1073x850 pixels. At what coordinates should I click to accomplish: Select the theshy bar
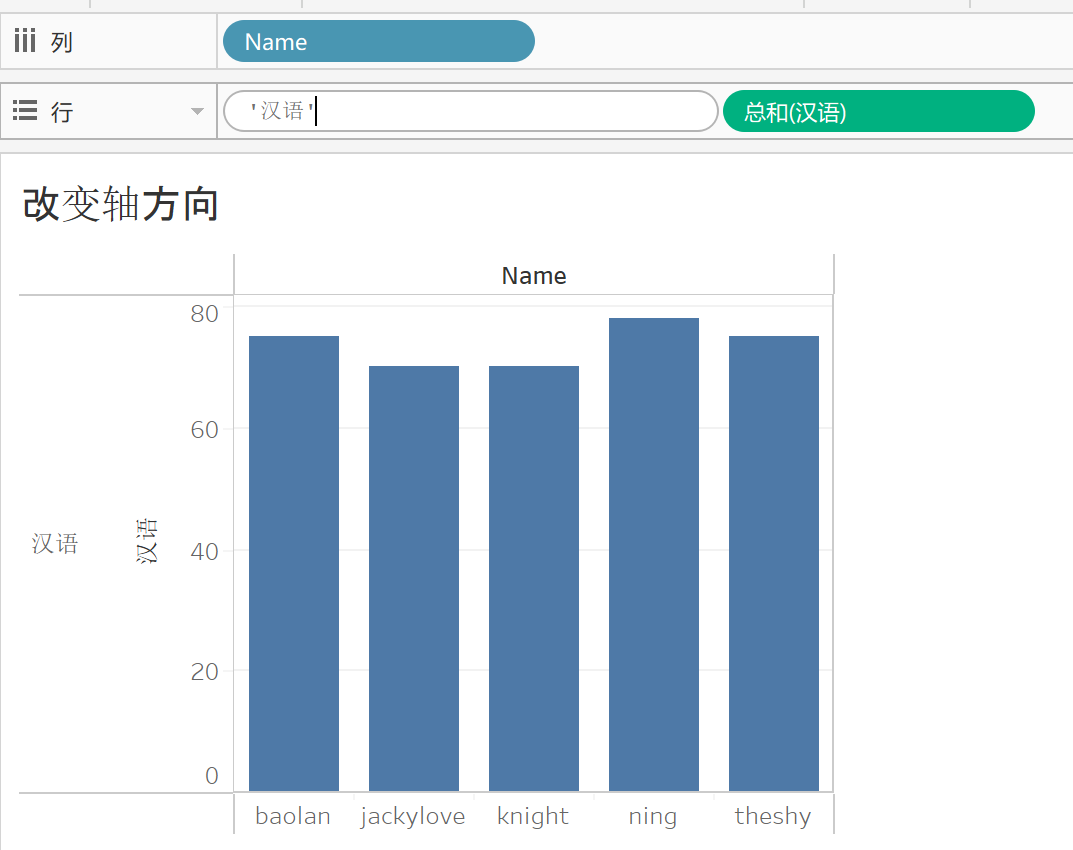(x=774, y=563)
